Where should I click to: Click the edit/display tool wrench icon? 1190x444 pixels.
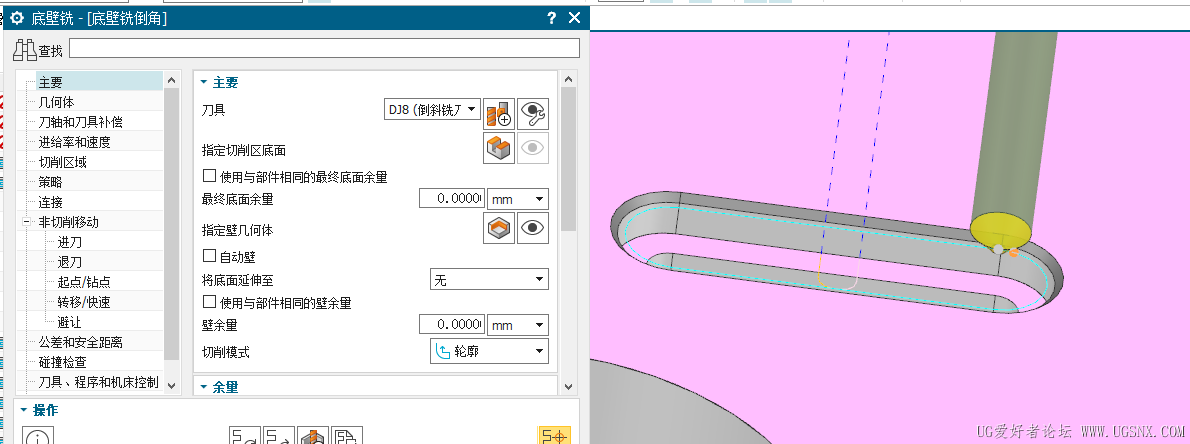click(x=533, y=113)
